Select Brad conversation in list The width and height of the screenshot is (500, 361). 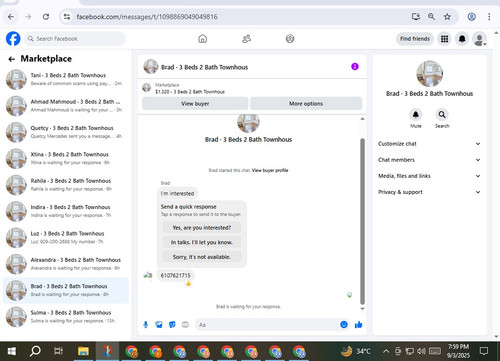pyautogui.click(x=66, y=290)
